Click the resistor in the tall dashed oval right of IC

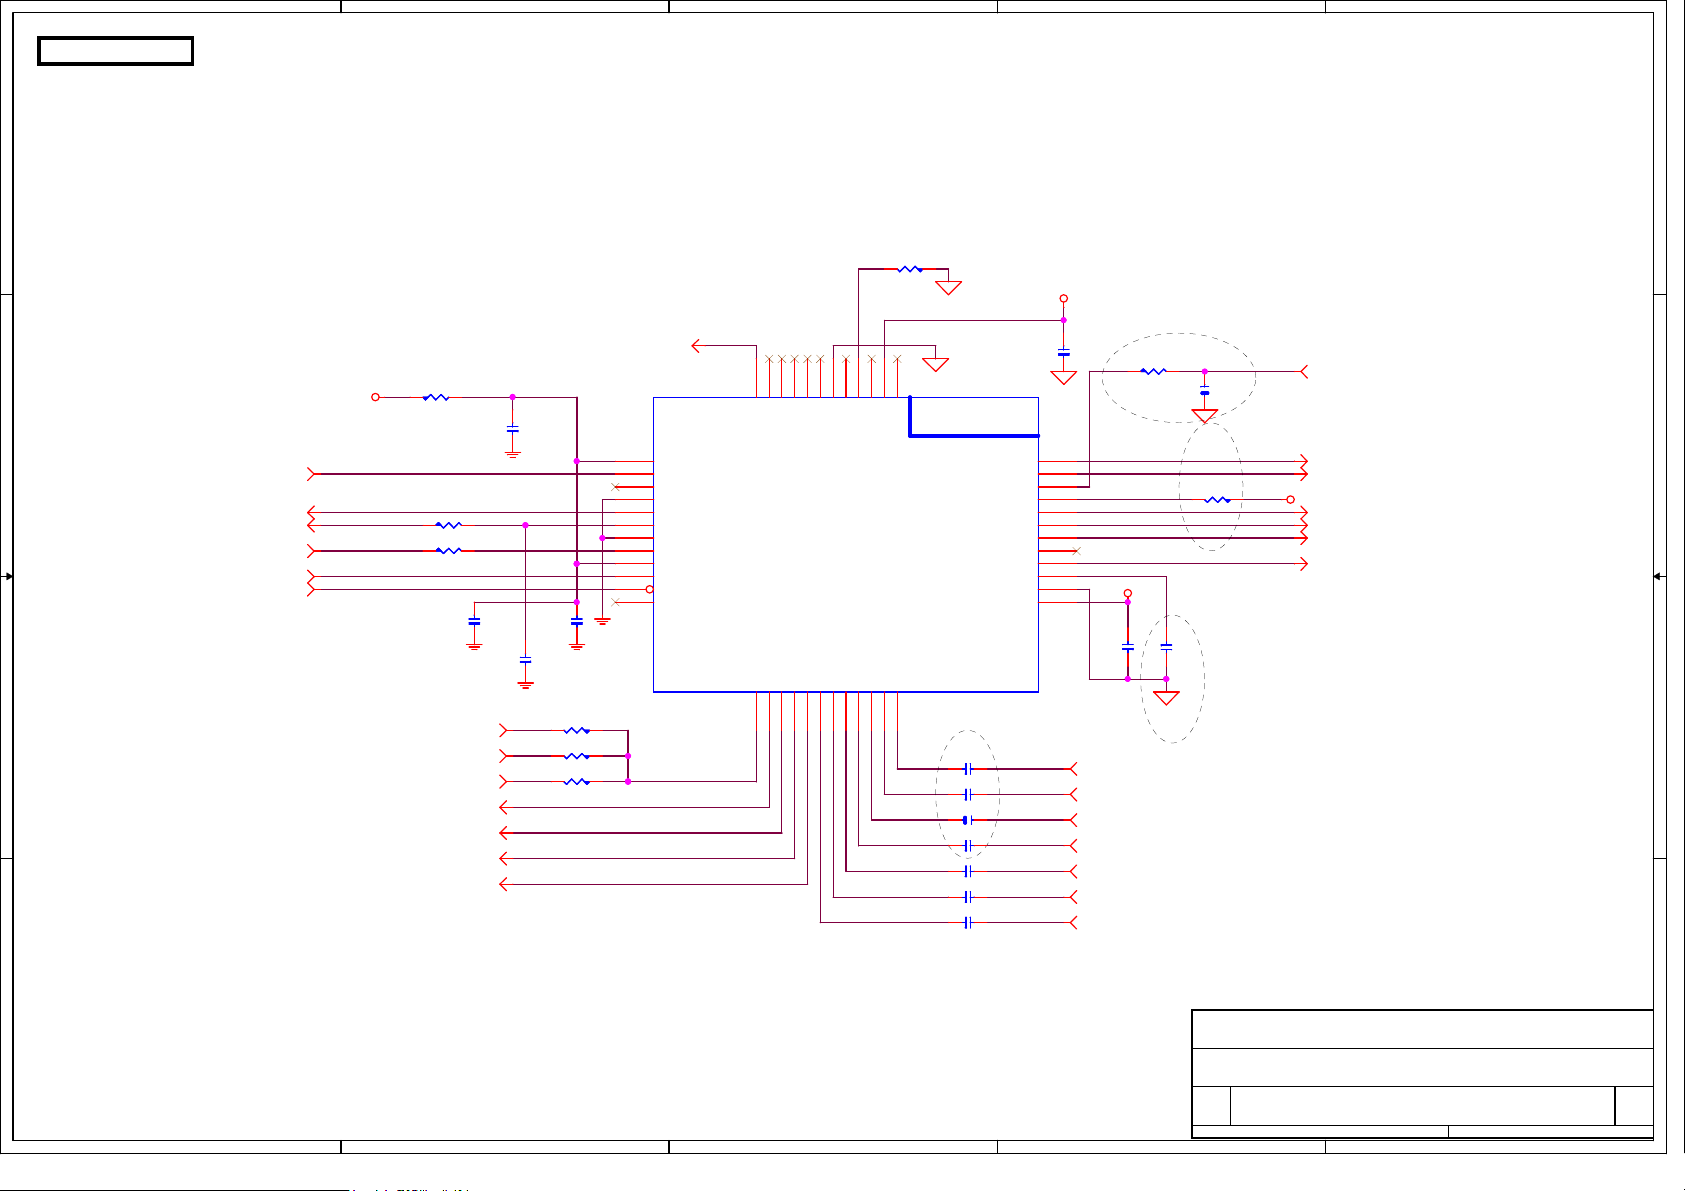pos(1217,499)
